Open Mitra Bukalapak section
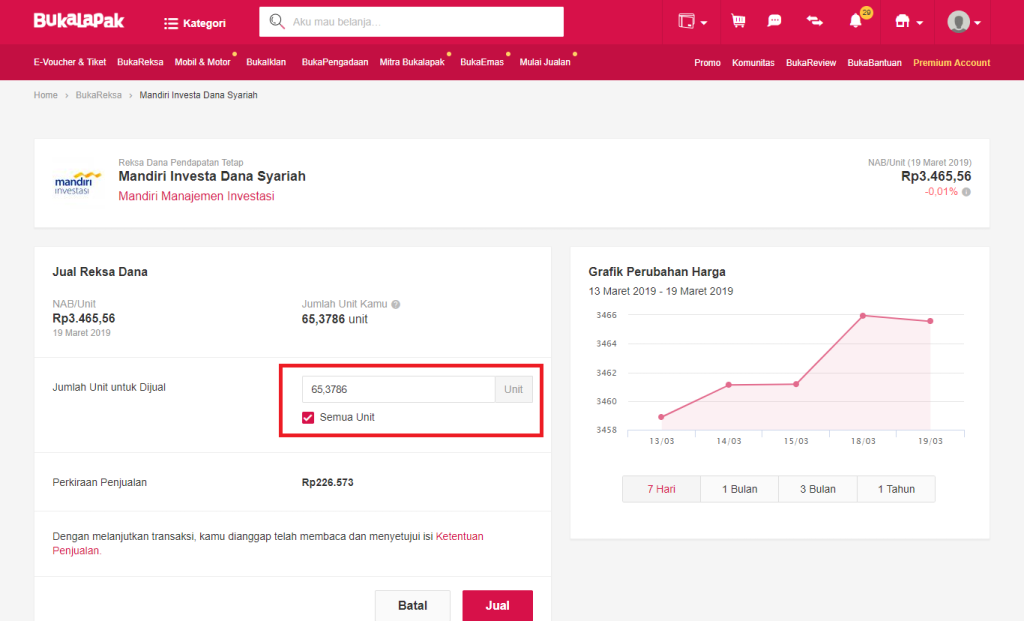 pyautogui.click(x=412, y=62)
